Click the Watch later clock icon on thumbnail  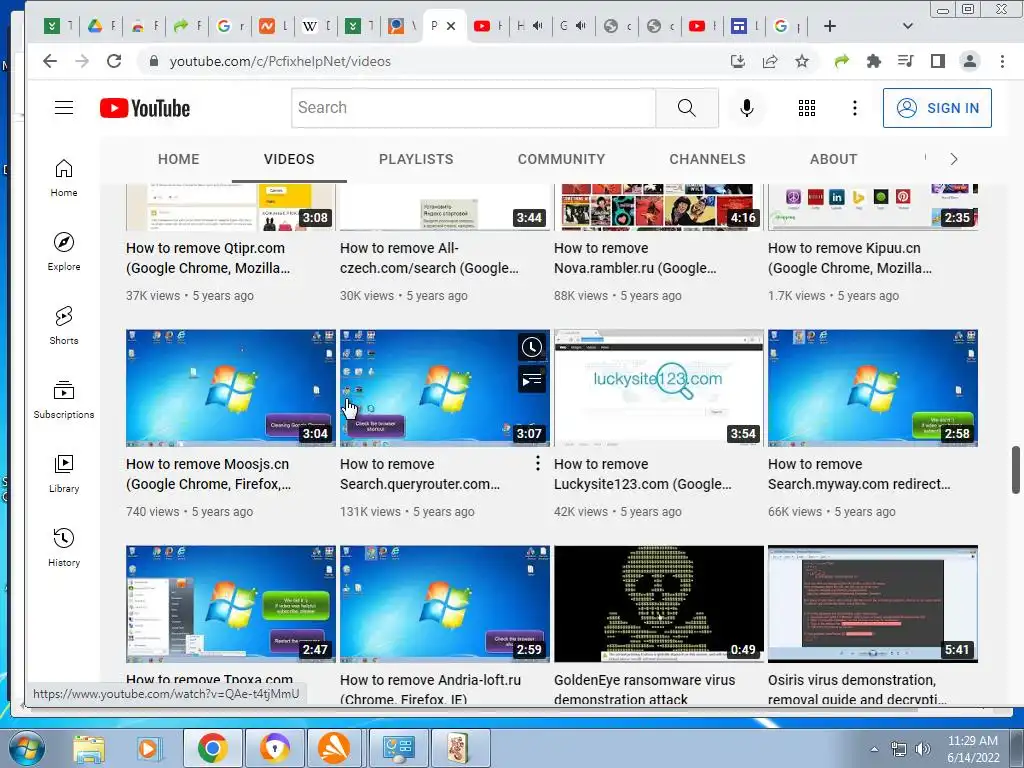[532, 347]
